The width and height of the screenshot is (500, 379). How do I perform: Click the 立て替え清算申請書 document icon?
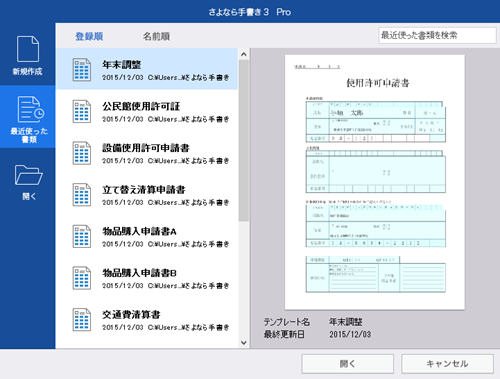pos(82,195)
